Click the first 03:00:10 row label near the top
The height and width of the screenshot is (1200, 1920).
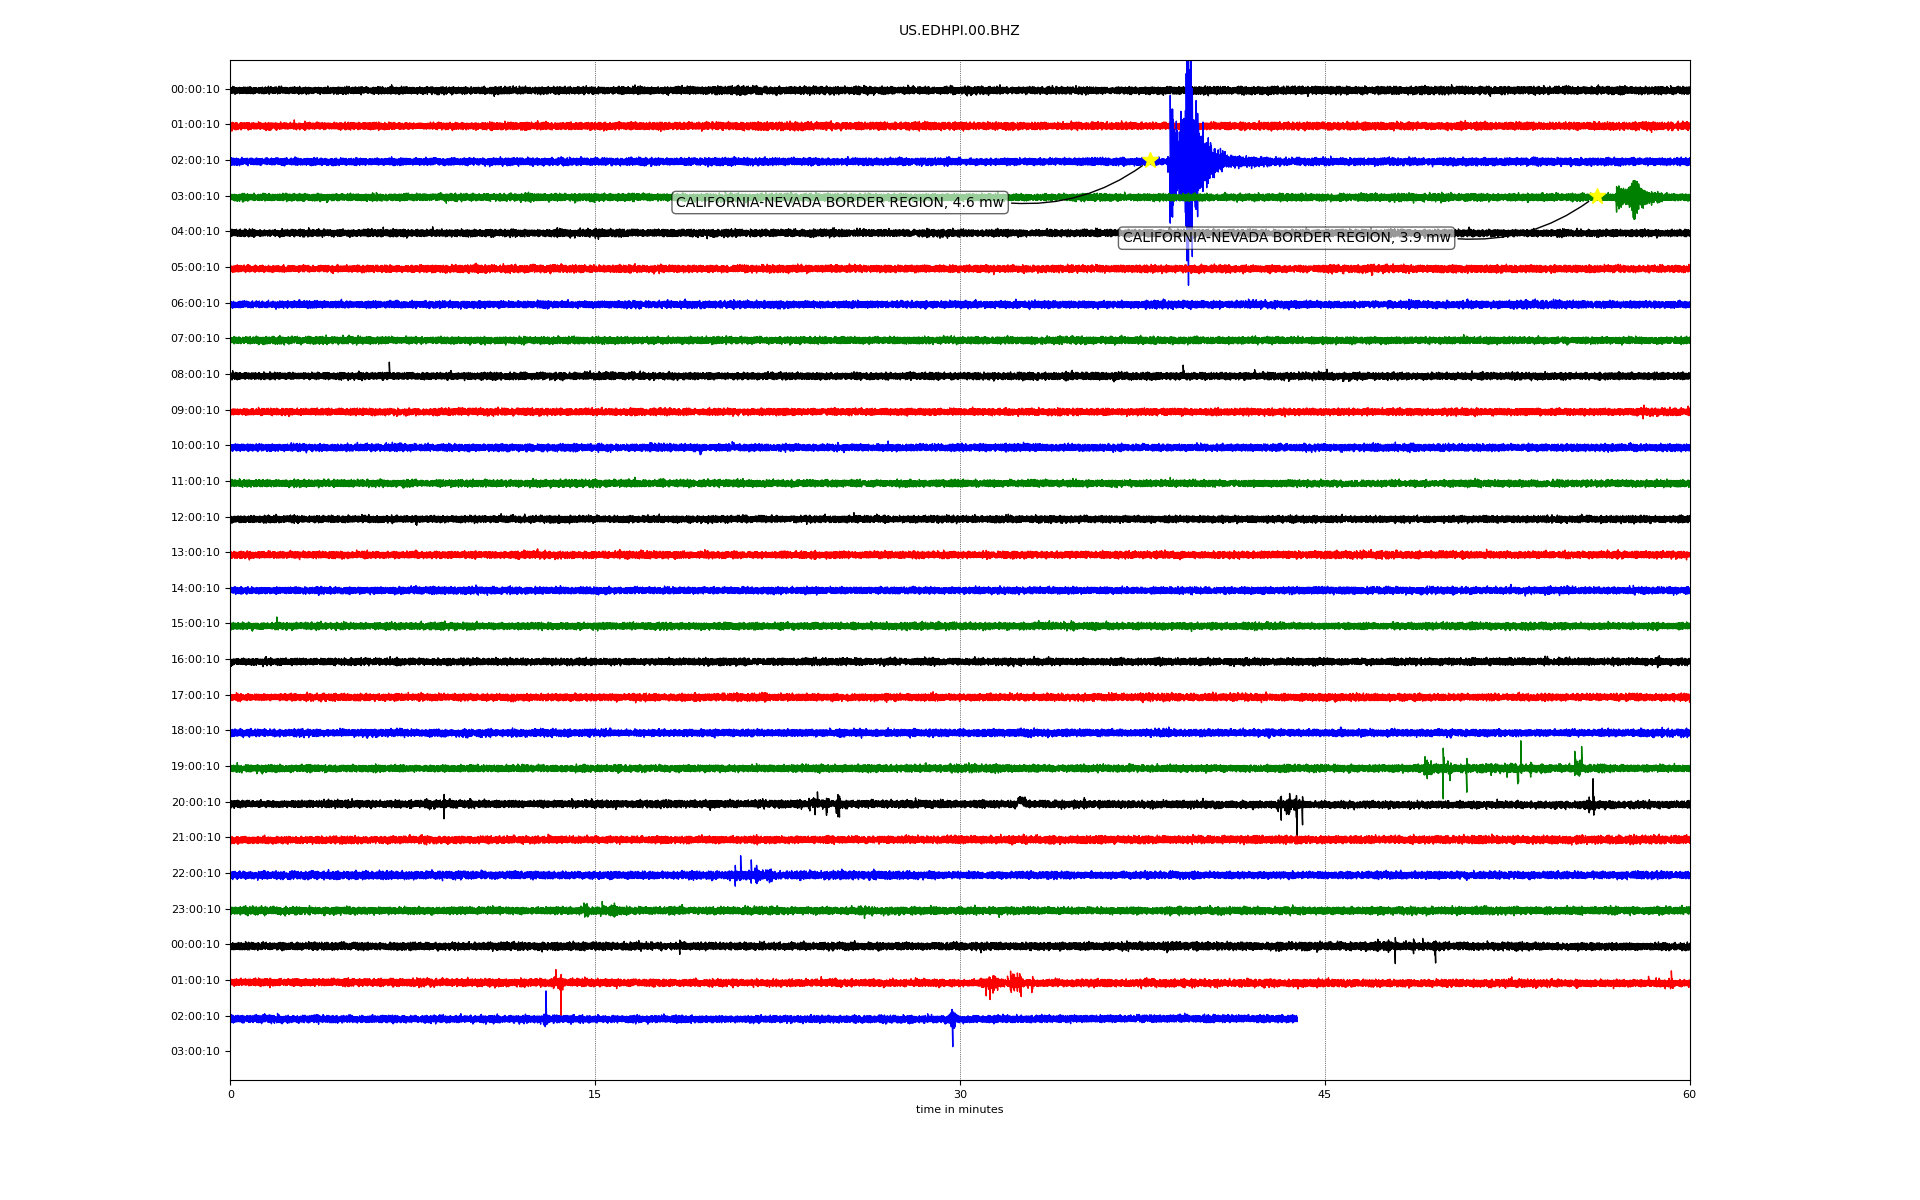coord(195,197)
